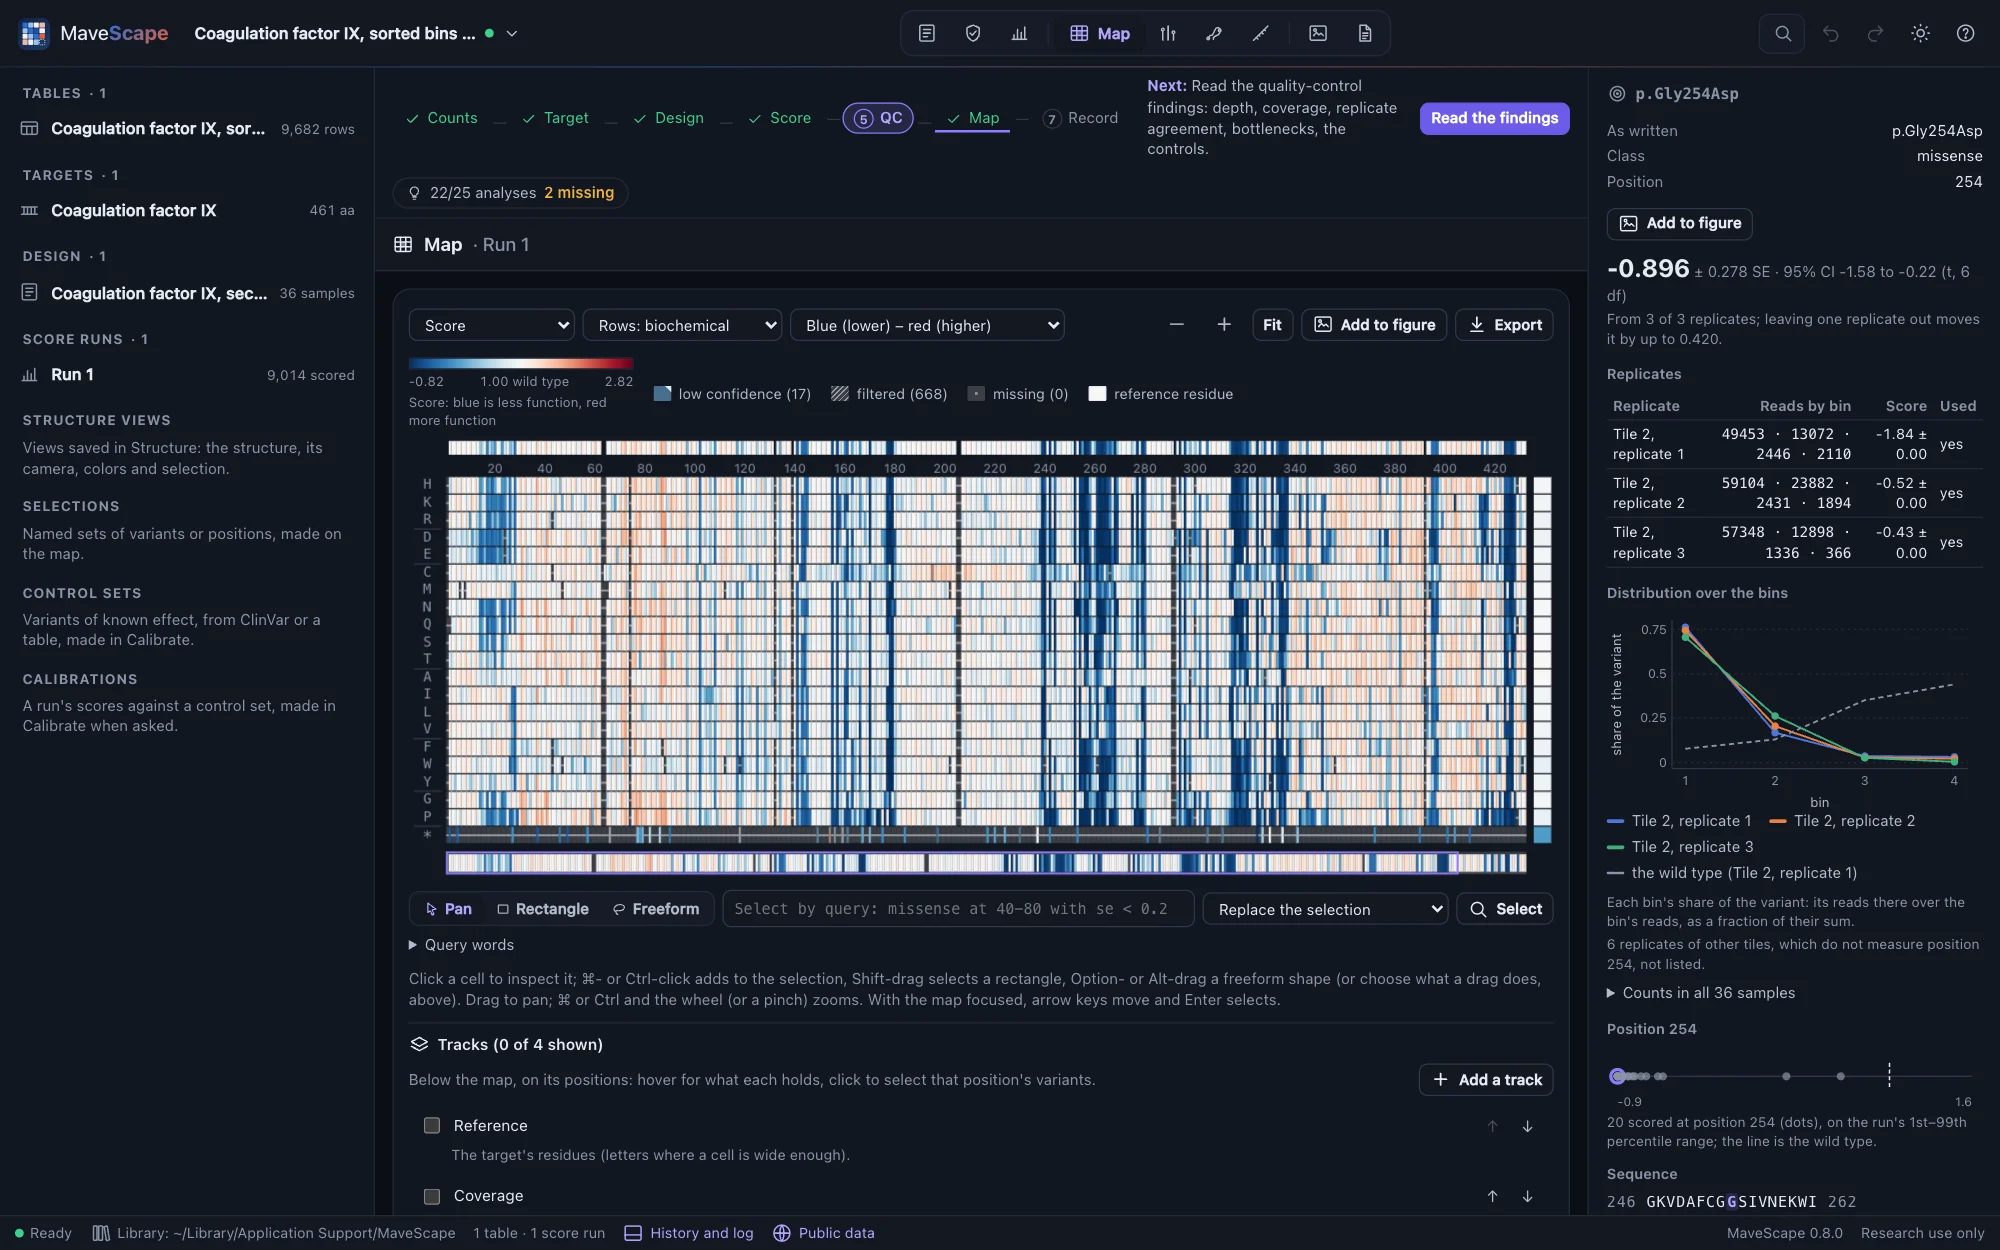Go to the Counts step
This screenshot has width=2000, height=1250.
point(442,118)
